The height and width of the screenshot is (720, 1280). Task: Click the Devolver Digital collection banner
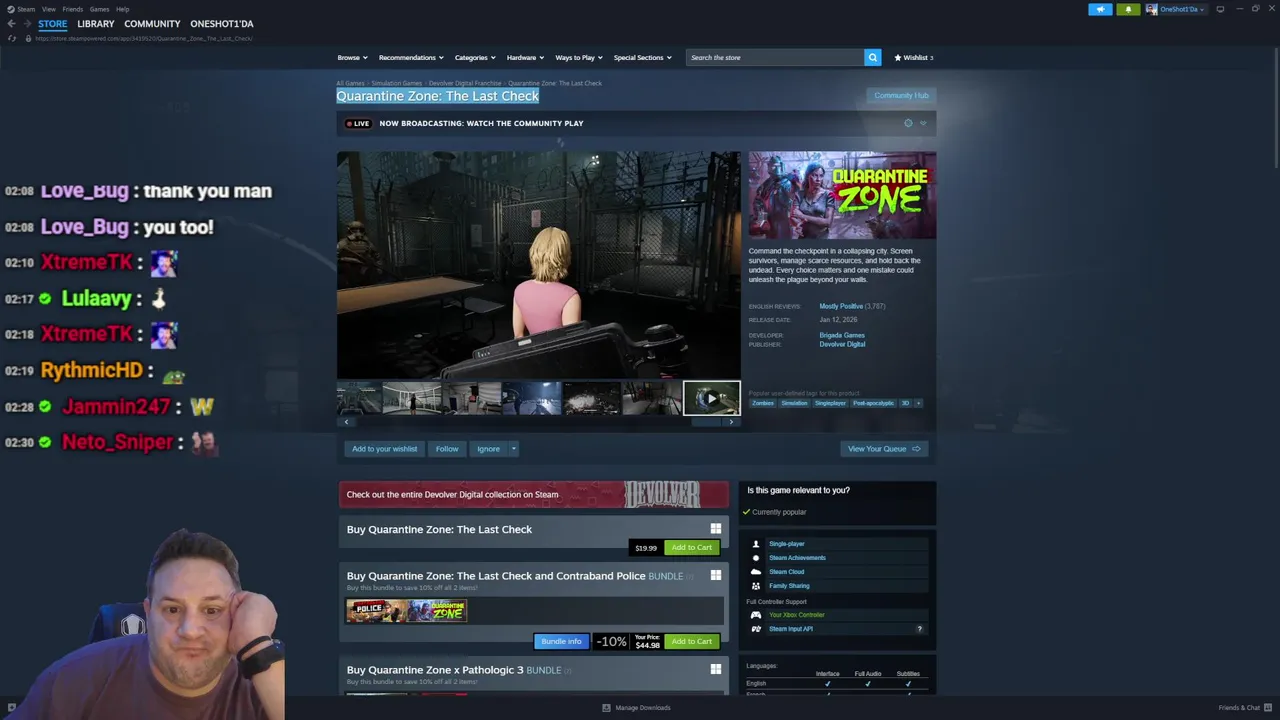coord(534,494)
